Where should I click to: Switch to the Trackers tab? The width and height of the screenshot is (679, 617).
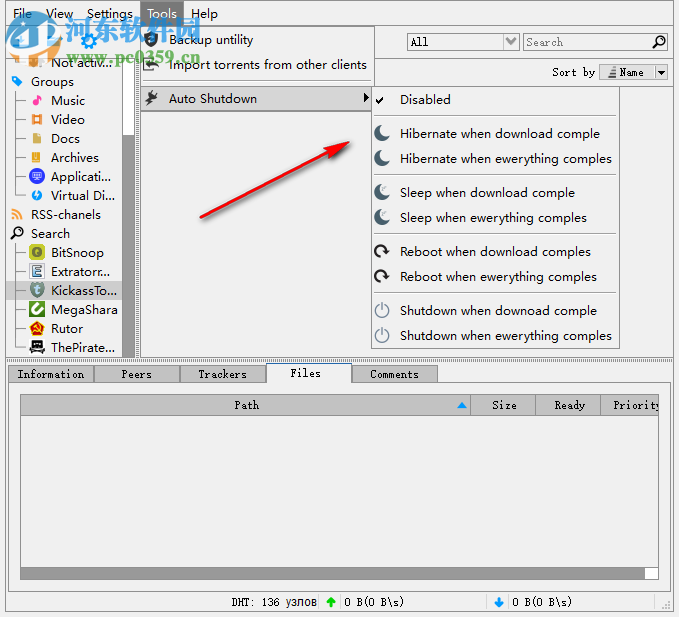(x=223, y=374)
